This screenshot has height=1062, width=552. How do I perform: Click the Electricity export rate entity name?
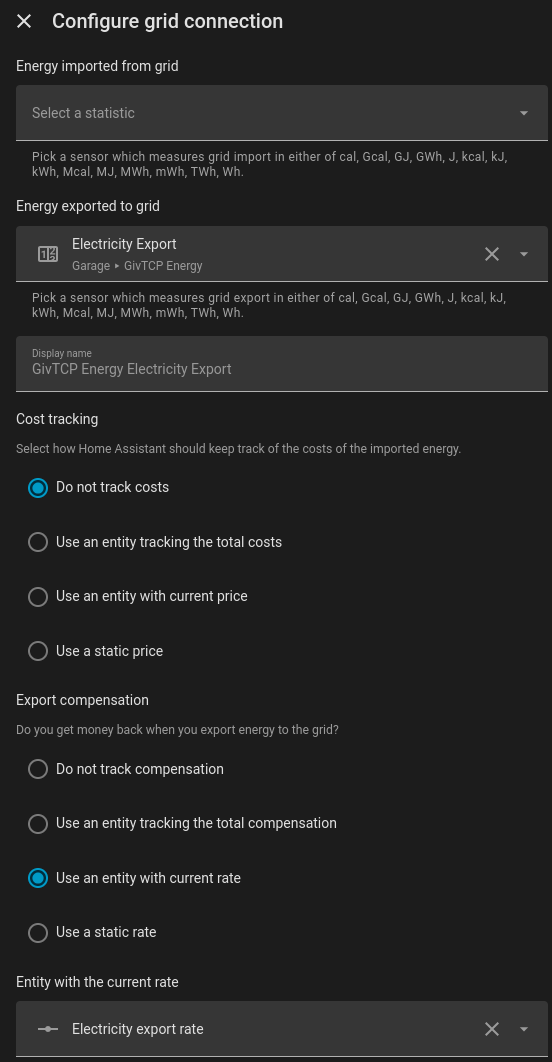coord(137,1029)
